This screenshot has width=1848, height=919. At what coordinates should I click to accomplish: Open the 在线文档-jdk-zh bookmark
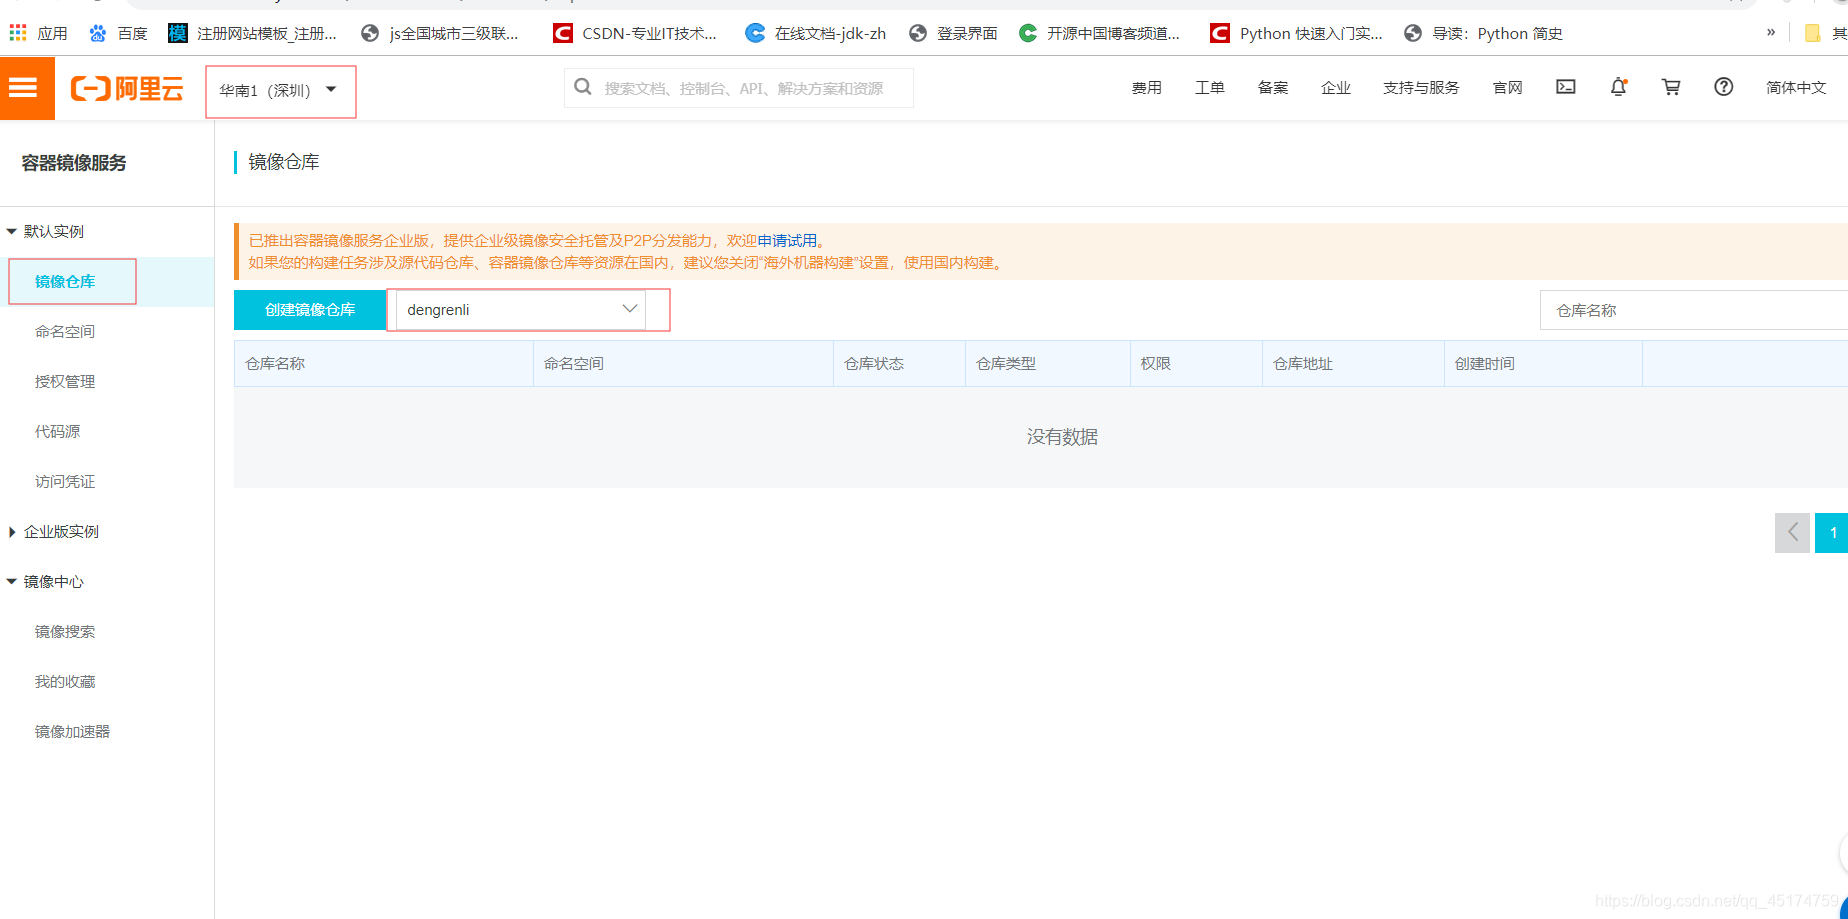[x=816, y=33]
